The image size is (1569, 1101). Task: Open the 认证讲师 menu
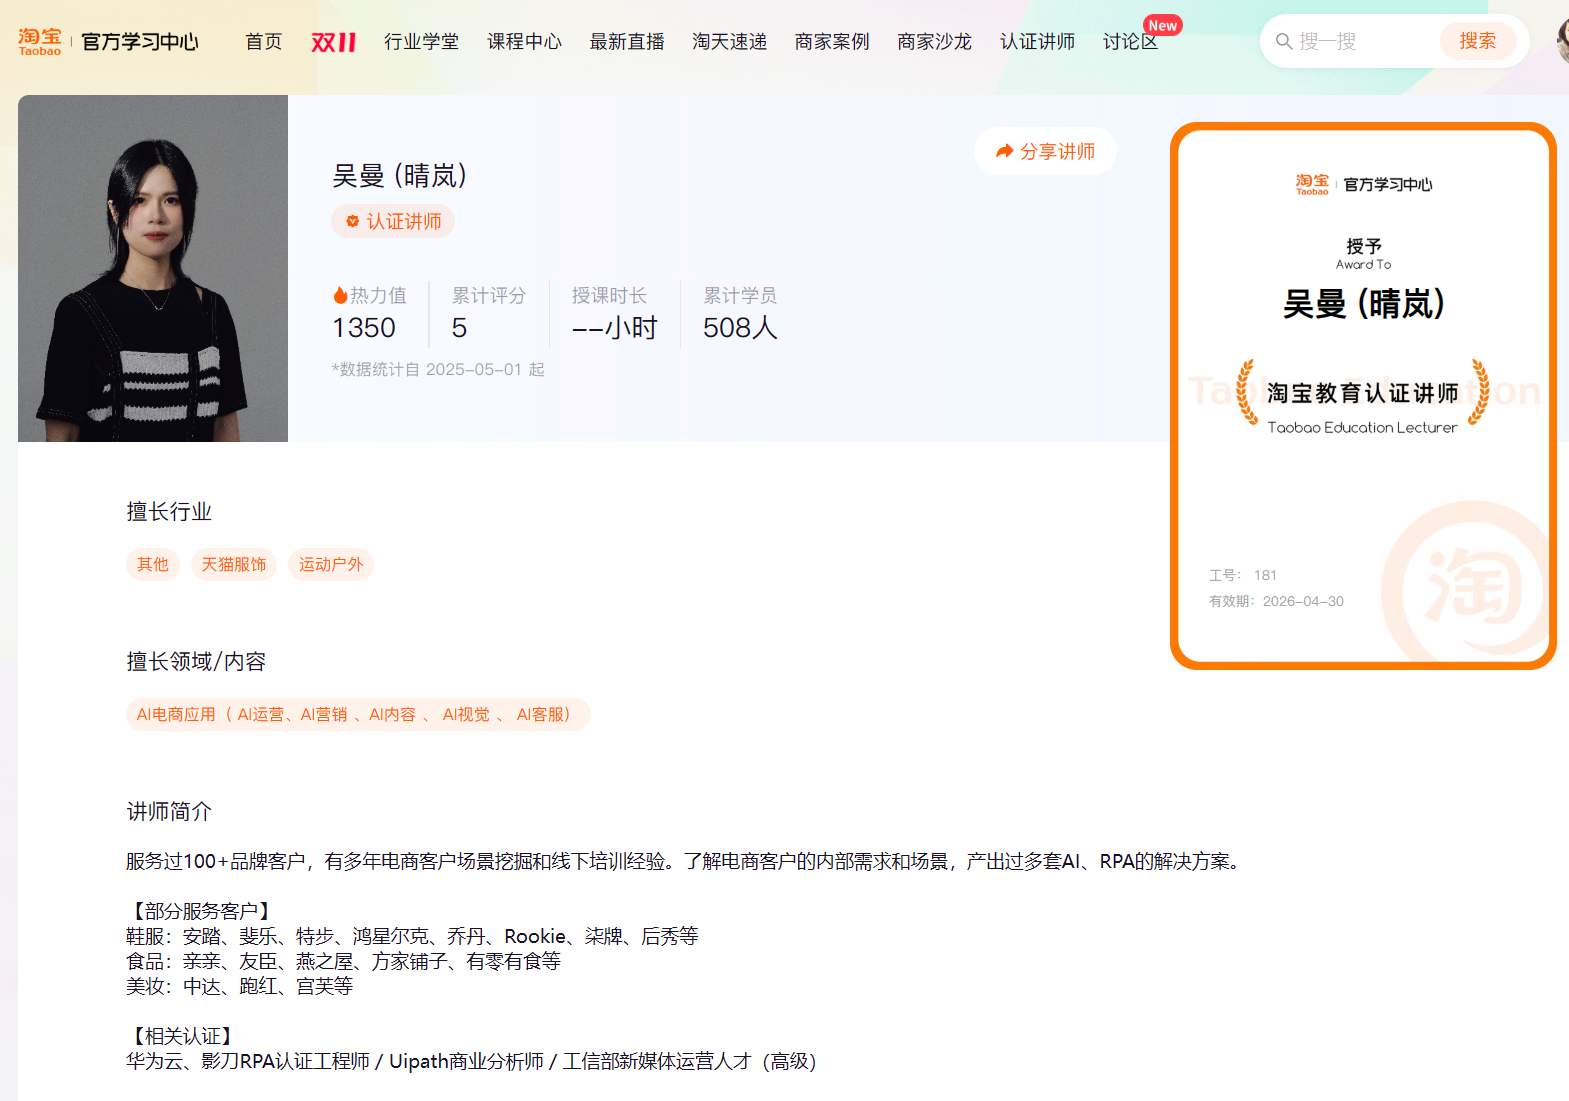[x=1038, y=41]
